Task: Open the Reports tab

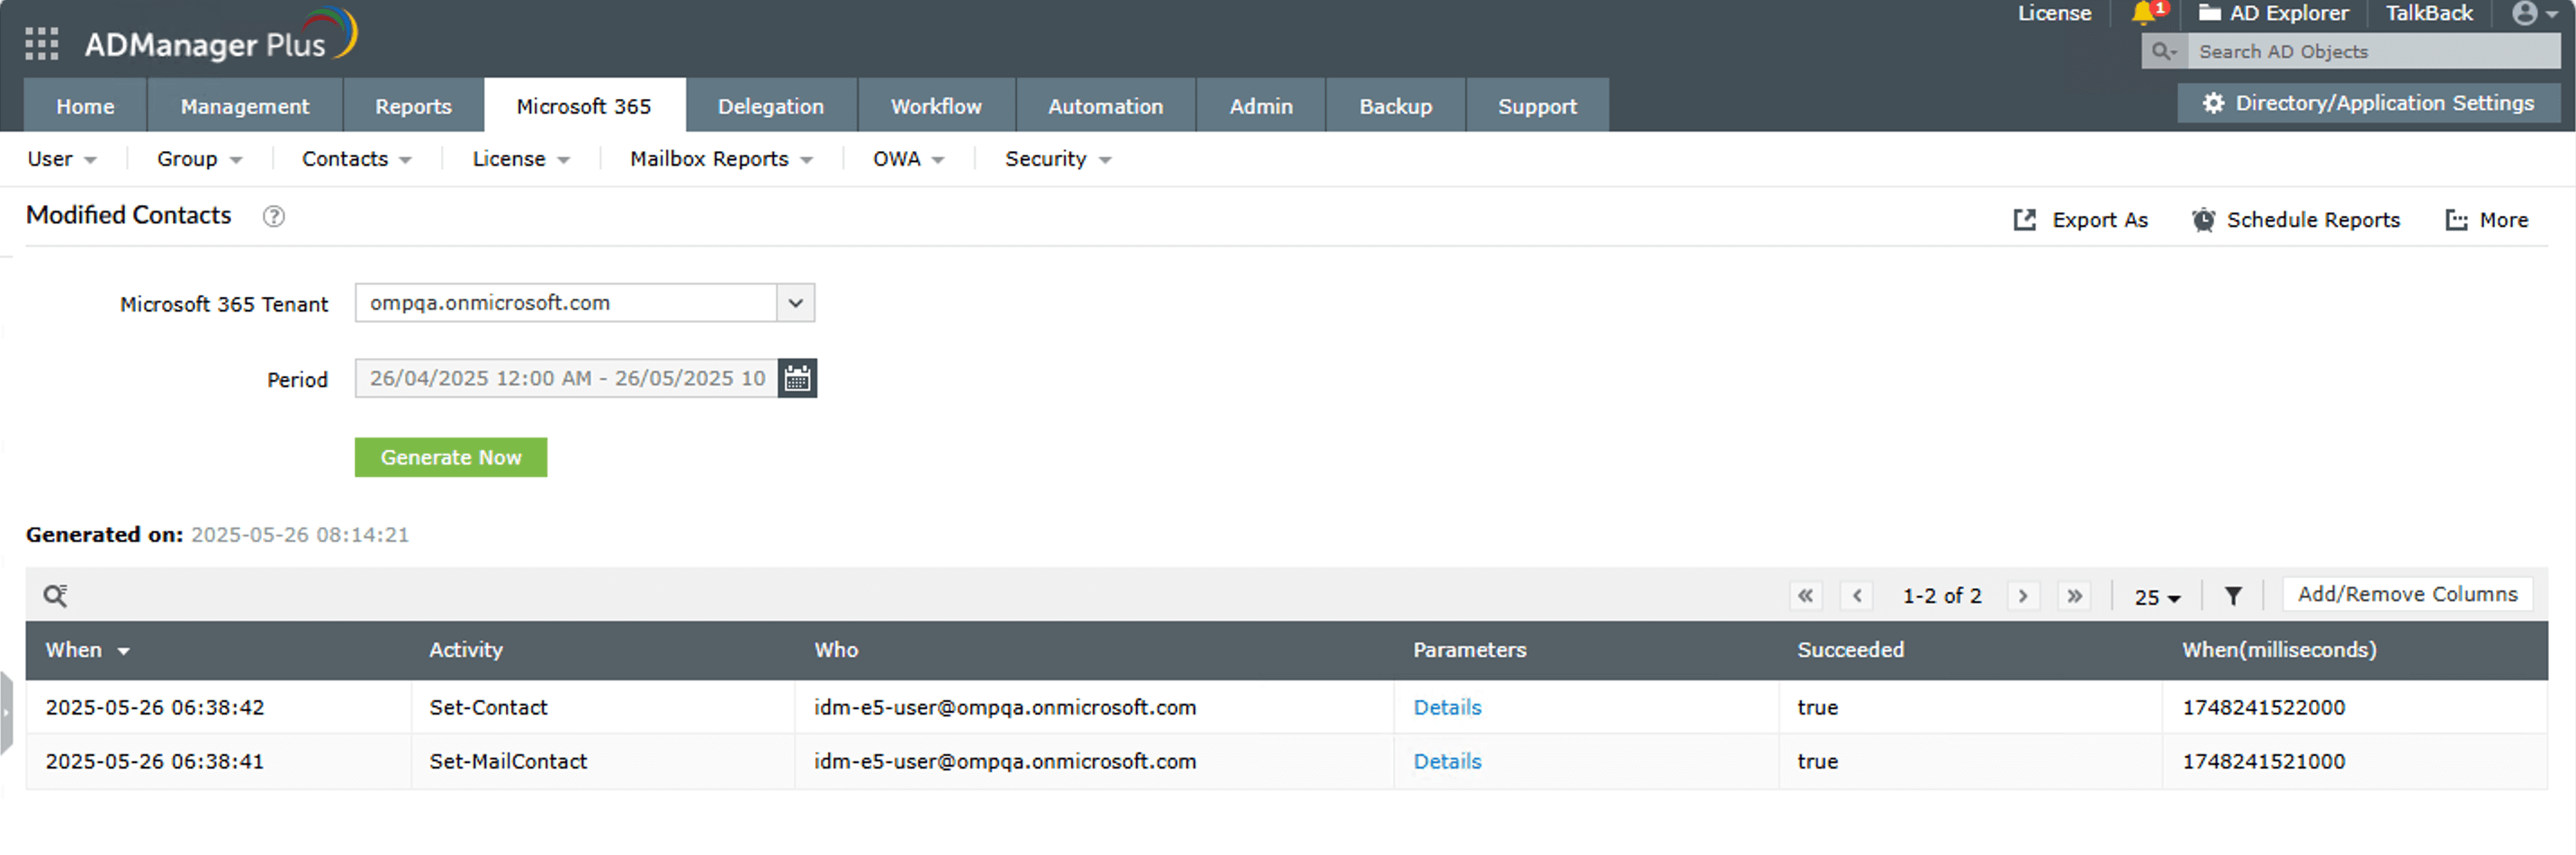Action: (413, 106)
